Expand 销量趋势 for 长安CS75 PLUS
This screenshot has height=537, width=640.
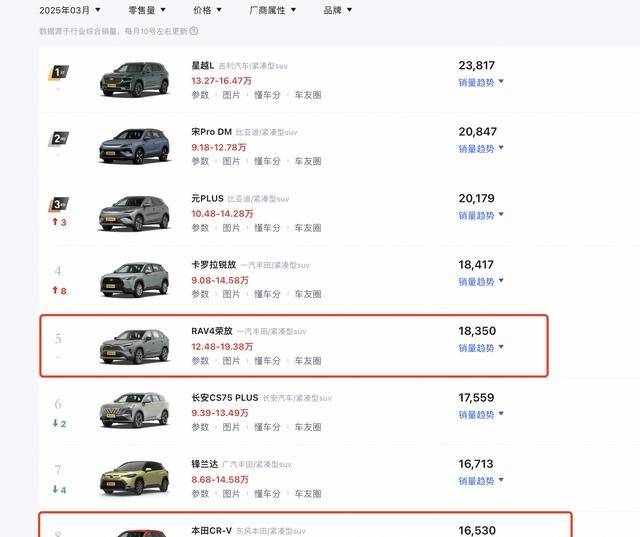[481, 415]
